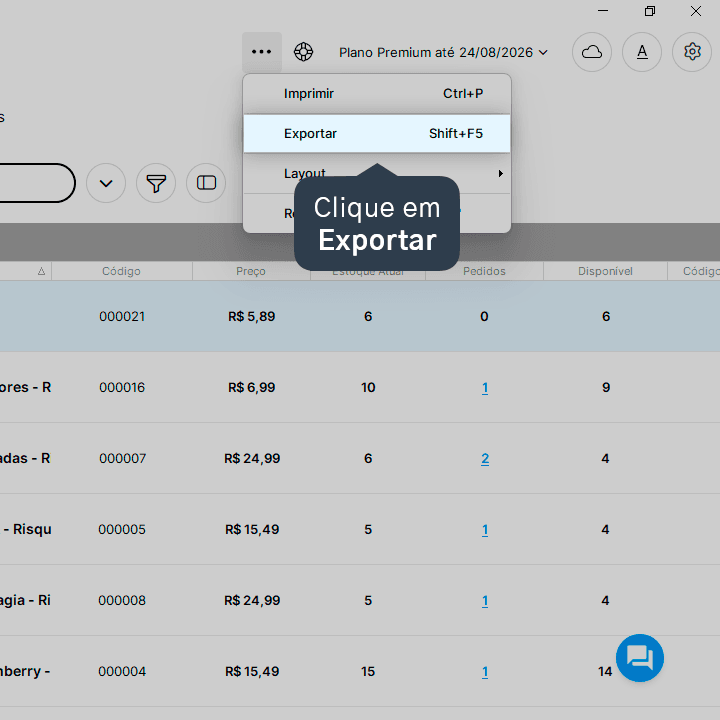
Task: Open the Pedidos link for code 000016
Action: 485,388
